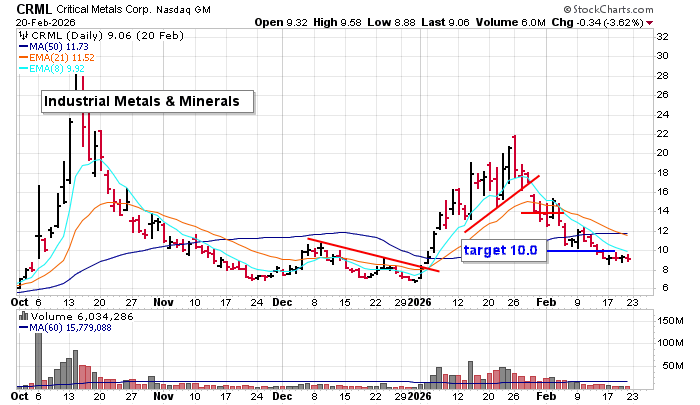Click the MA(50) legend entry
The image size is (700, 405).
coord(48,45)
